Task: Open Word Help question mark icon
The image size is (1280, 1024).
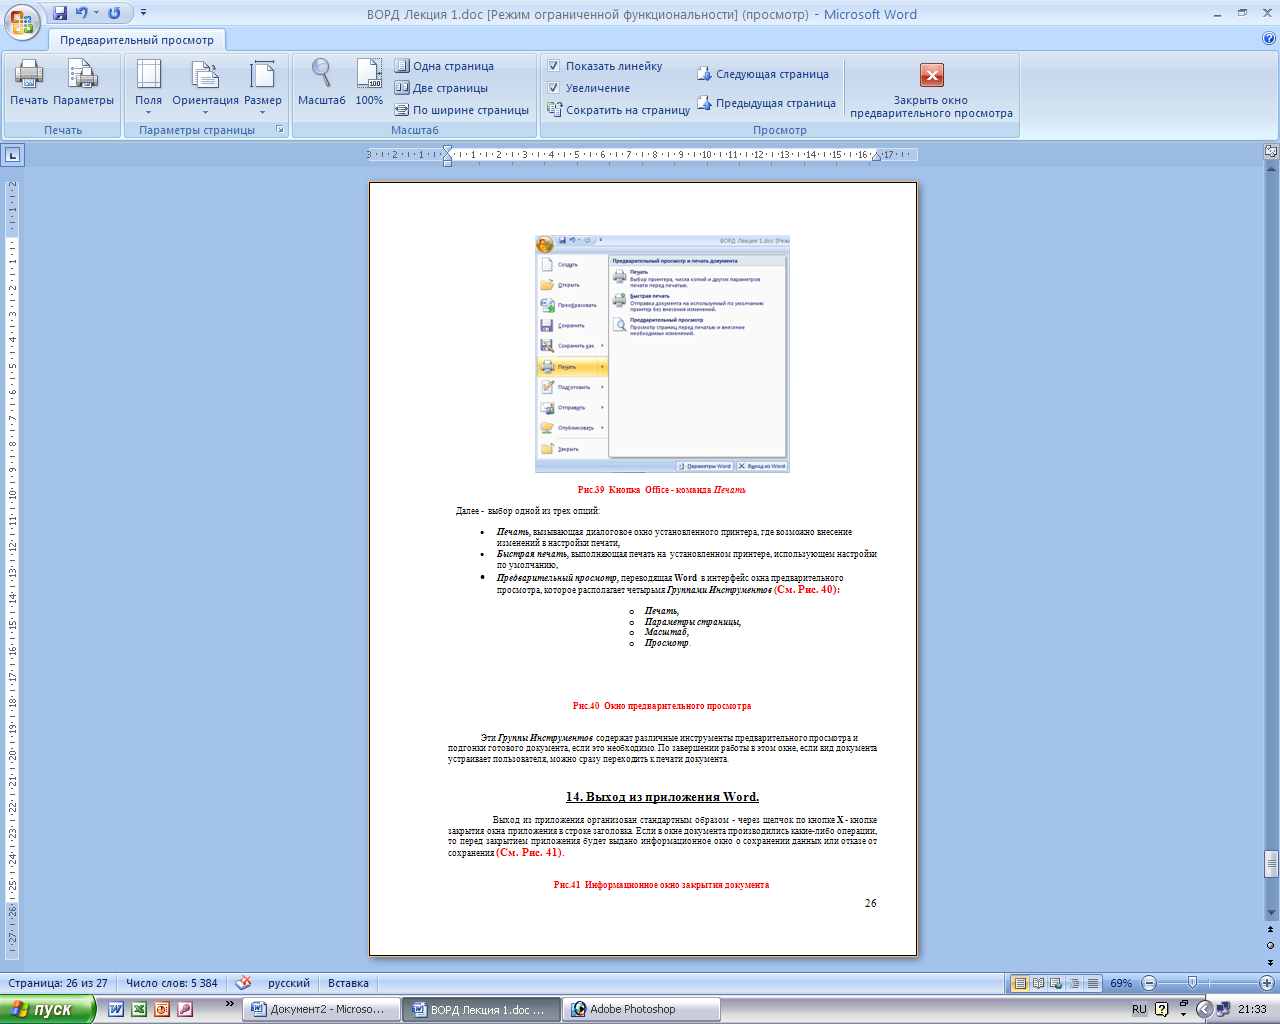Action: point(1269,39)
